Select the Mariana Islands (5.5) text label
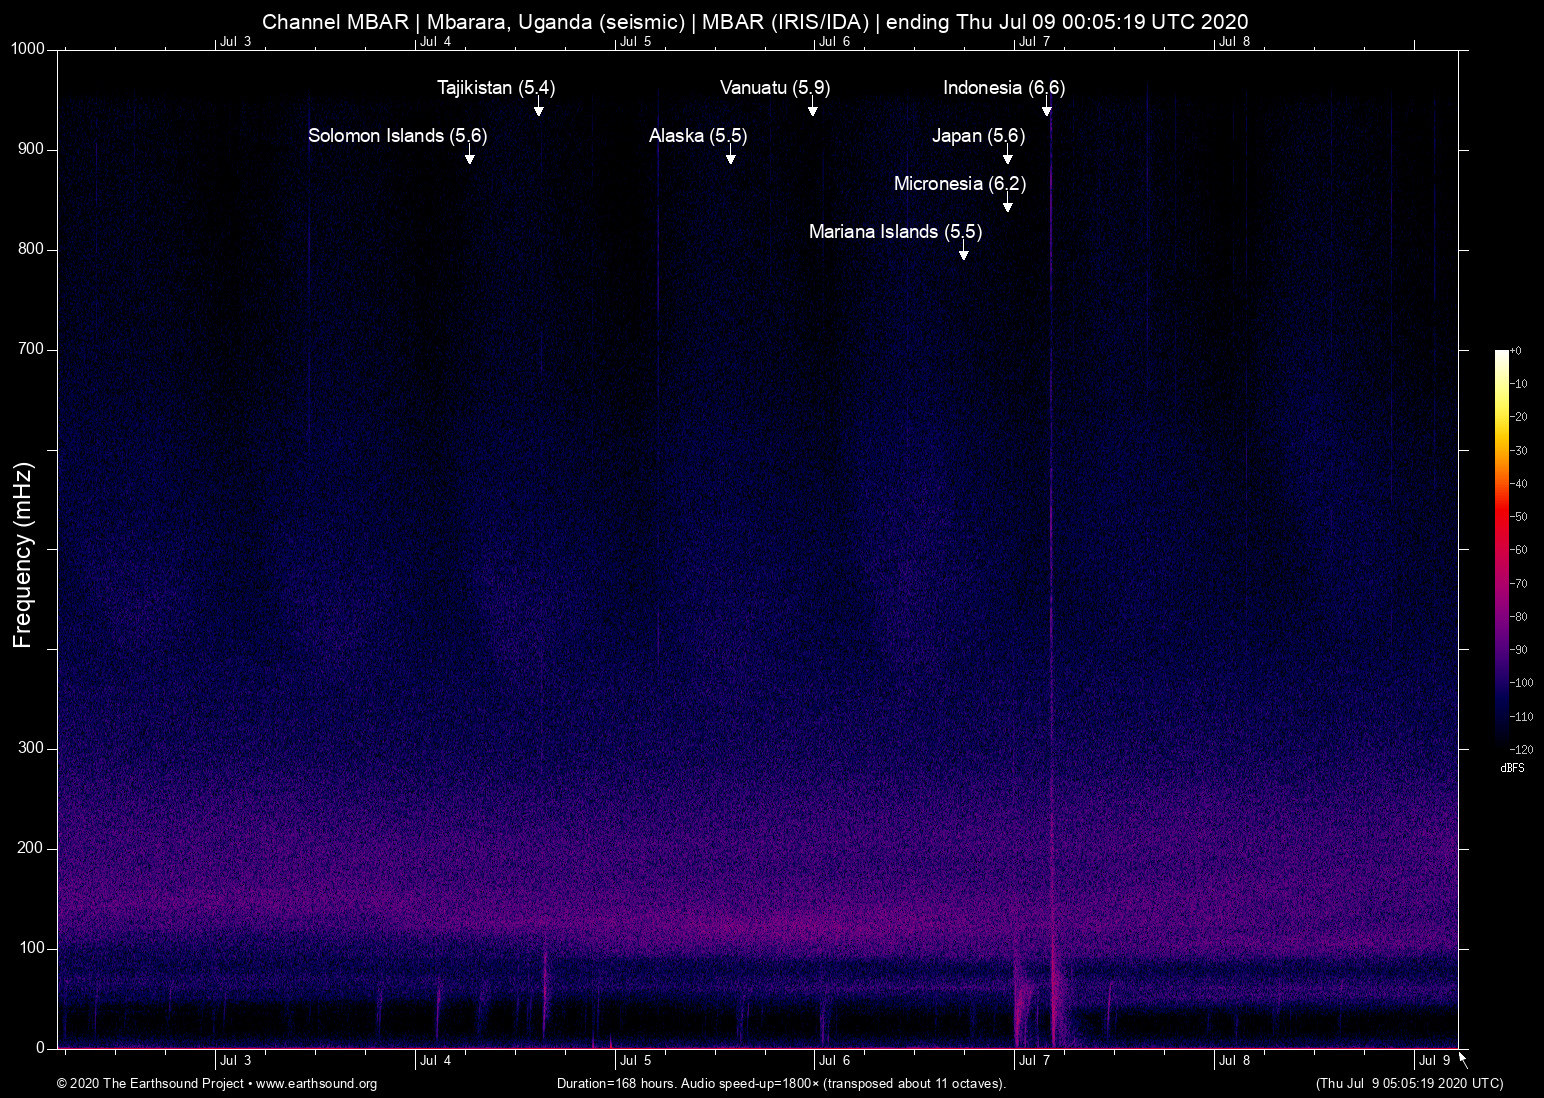Screen dimensions: 1544x1098 pos(895,232)
